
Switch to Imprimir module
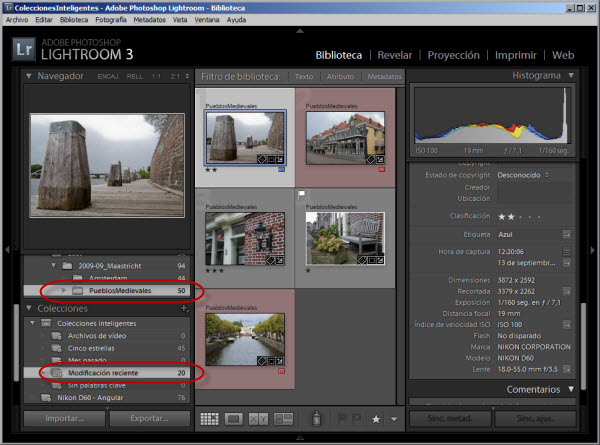[516, 55]
